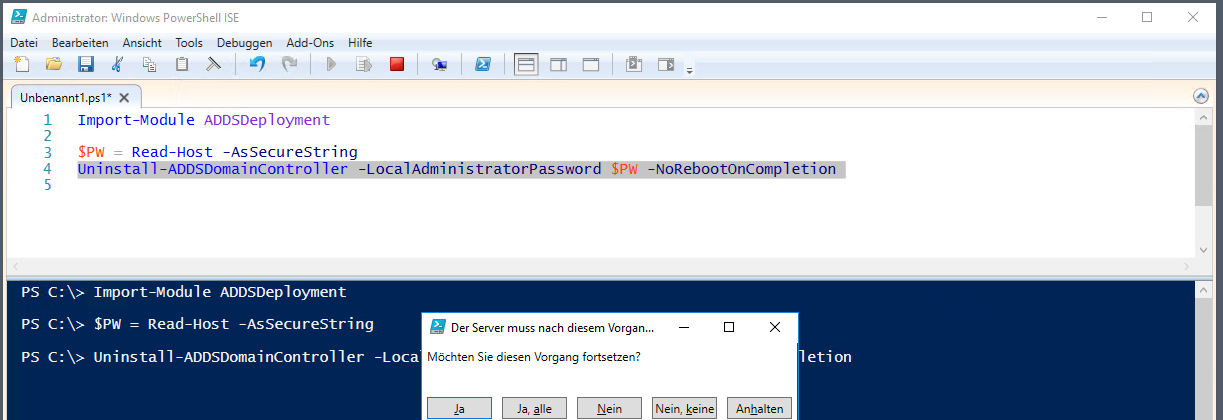Choose Ja, alle in the dialog
The width and height of the screenshot is (1223, 420).
(x=534, y=409)
